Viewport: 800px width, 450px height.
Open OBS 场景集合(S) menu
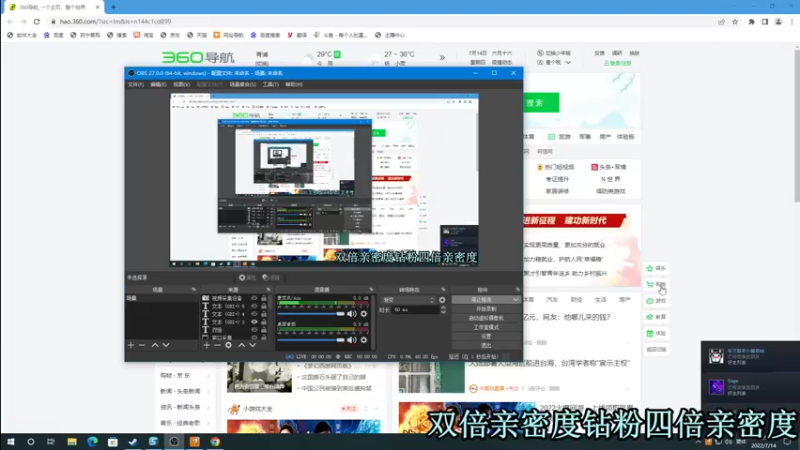point(242,85)
